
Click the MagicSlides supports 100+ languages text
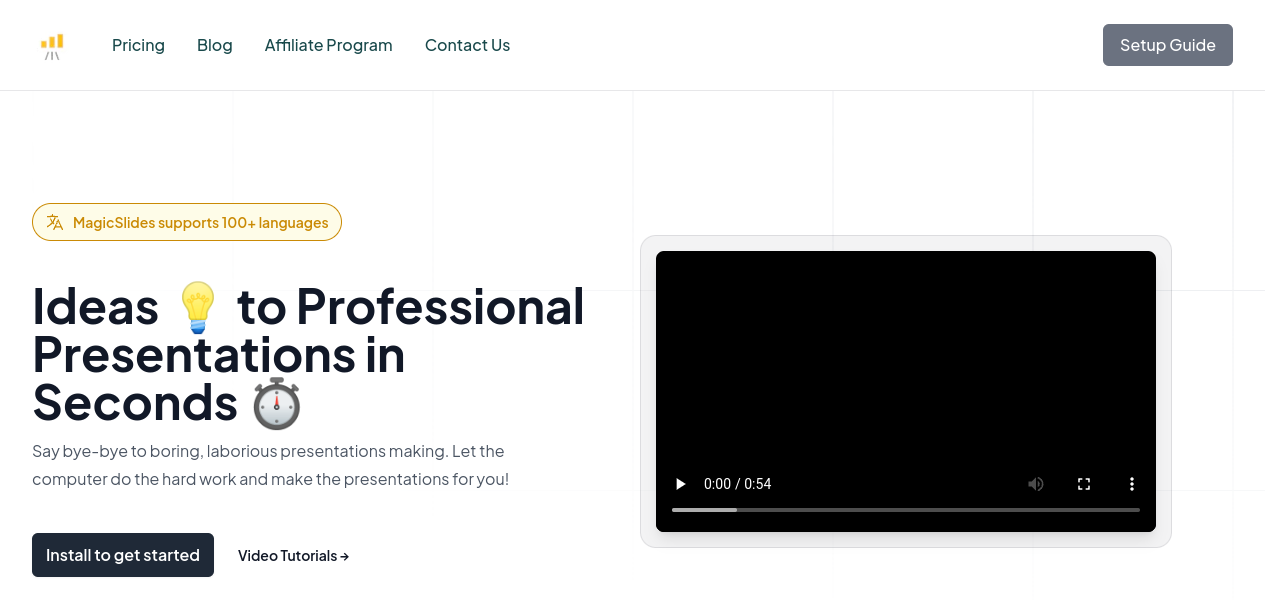[200, 222]
